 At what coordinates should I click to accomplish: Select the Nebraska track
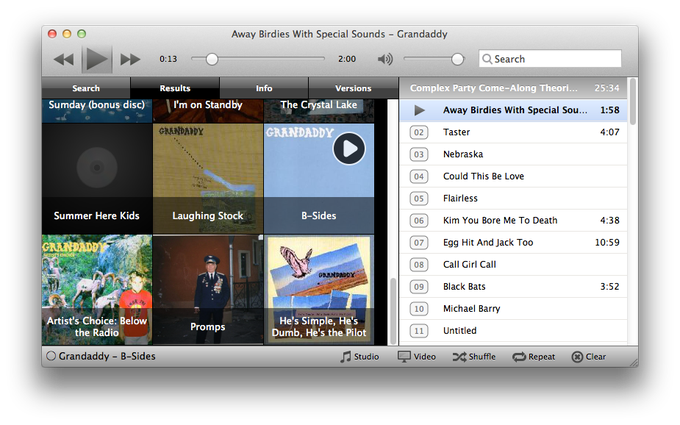pos(513,154)
